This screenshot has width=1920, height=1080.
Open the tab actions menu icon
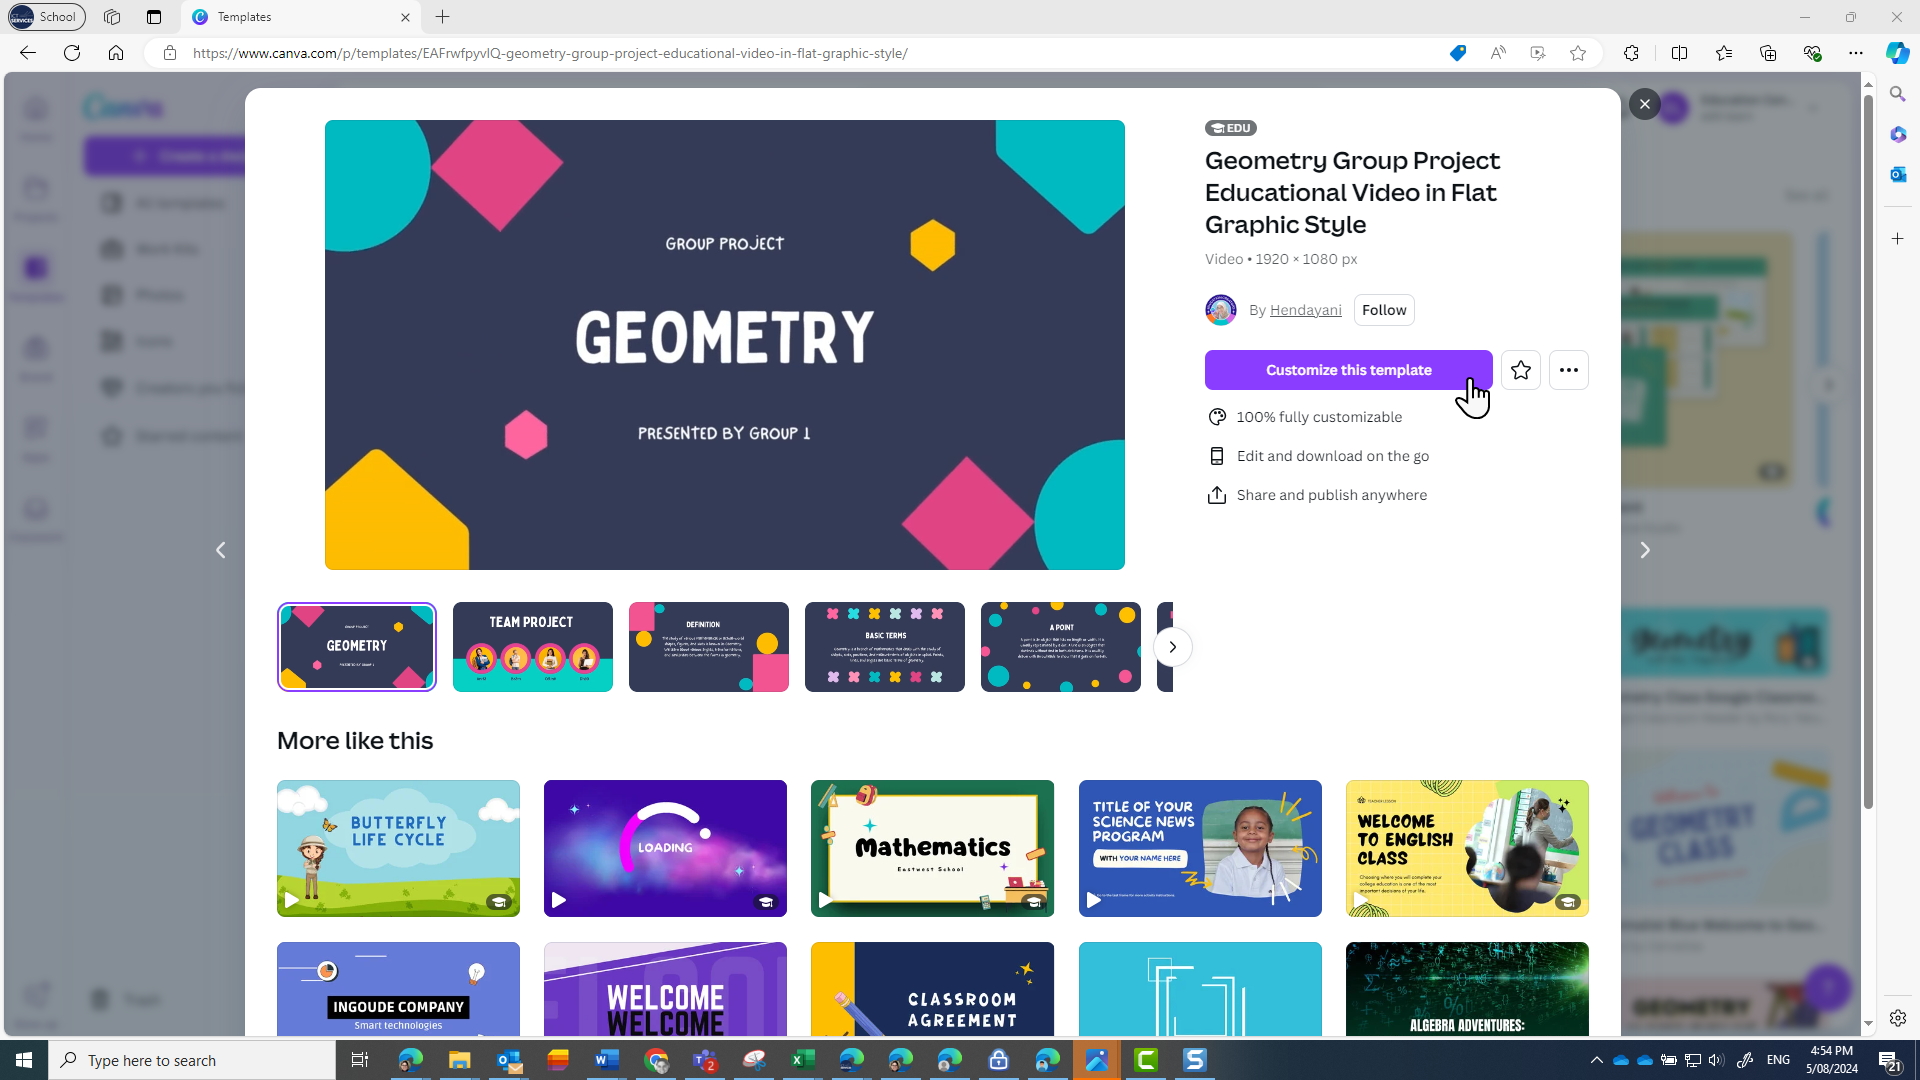coord(154,17)
